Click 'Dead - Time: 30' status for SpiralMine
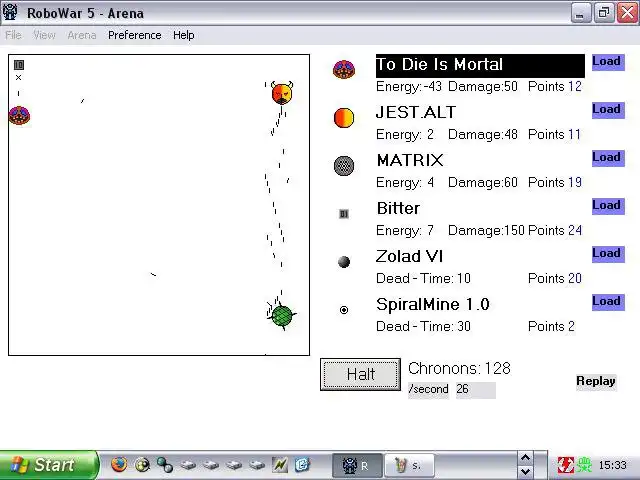The width and height of the screenshot is (640, 480). coord(423,327)
